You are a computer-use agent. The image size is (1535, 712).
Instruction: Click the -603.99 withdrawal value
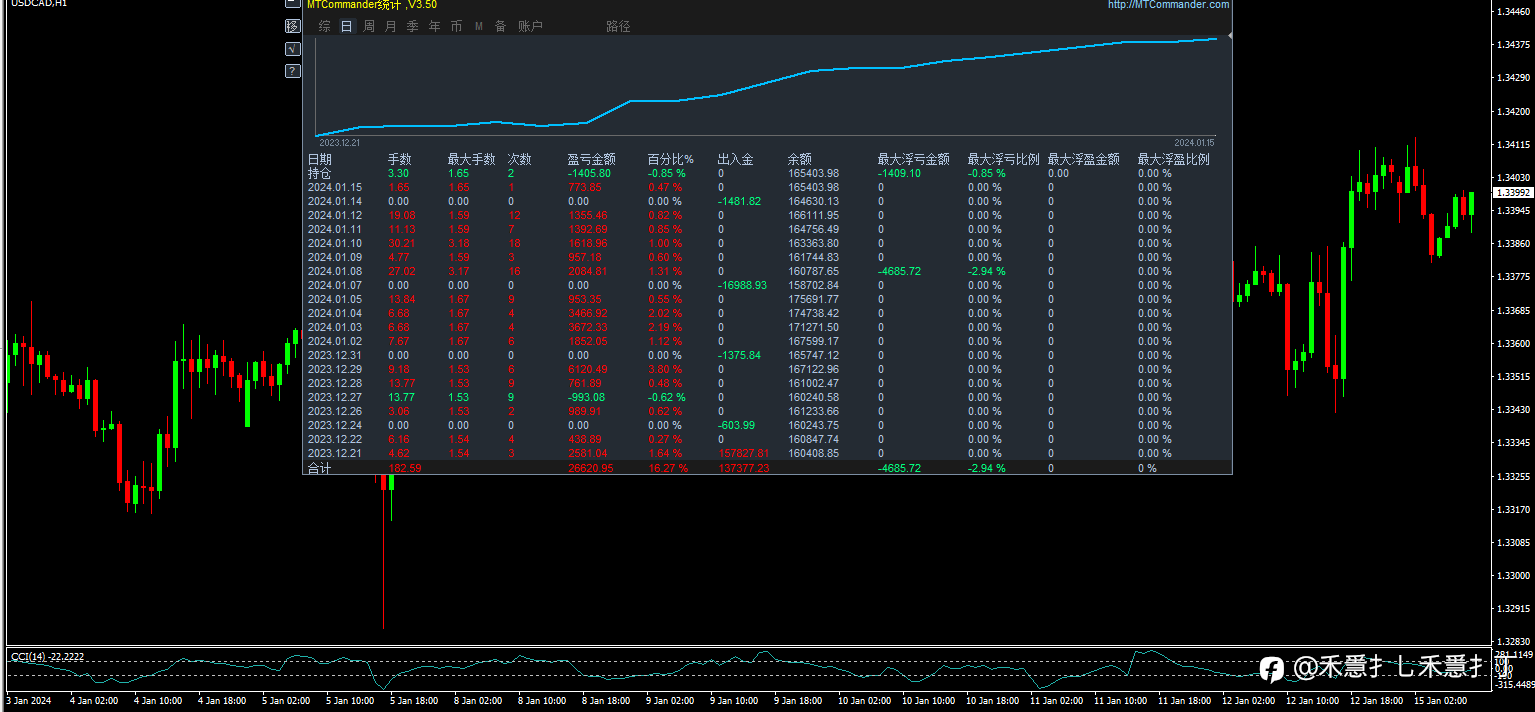pos(736,425)
